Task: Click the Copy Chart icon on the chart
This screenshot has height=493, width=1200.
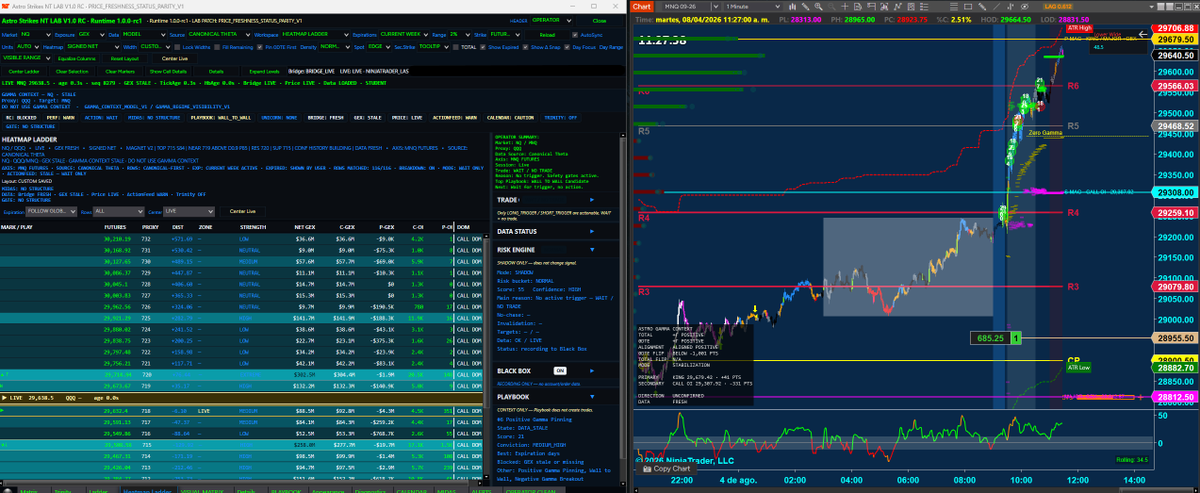Action: click(648, 468)
